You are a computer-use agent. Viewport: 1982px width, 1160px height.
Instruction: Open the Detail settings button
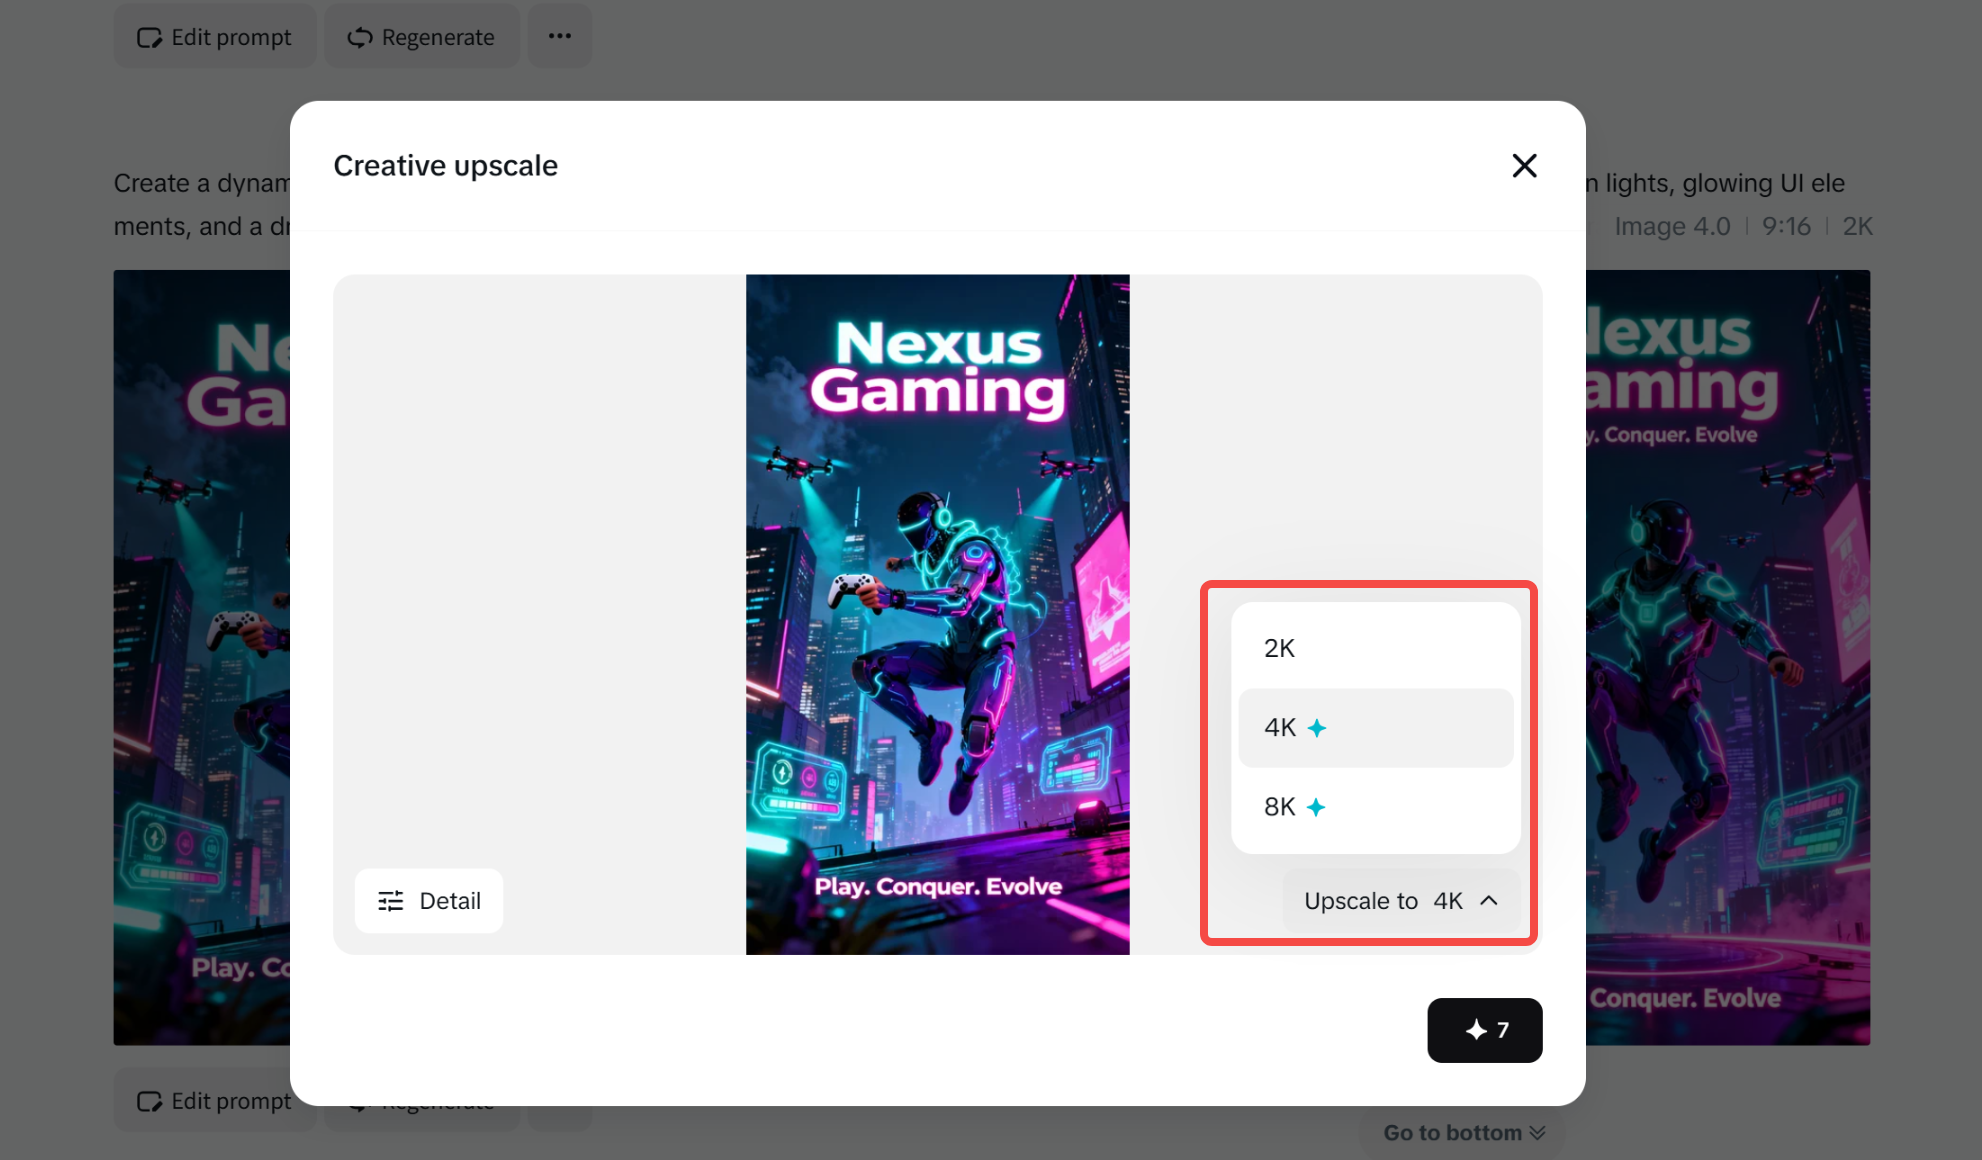429,901
